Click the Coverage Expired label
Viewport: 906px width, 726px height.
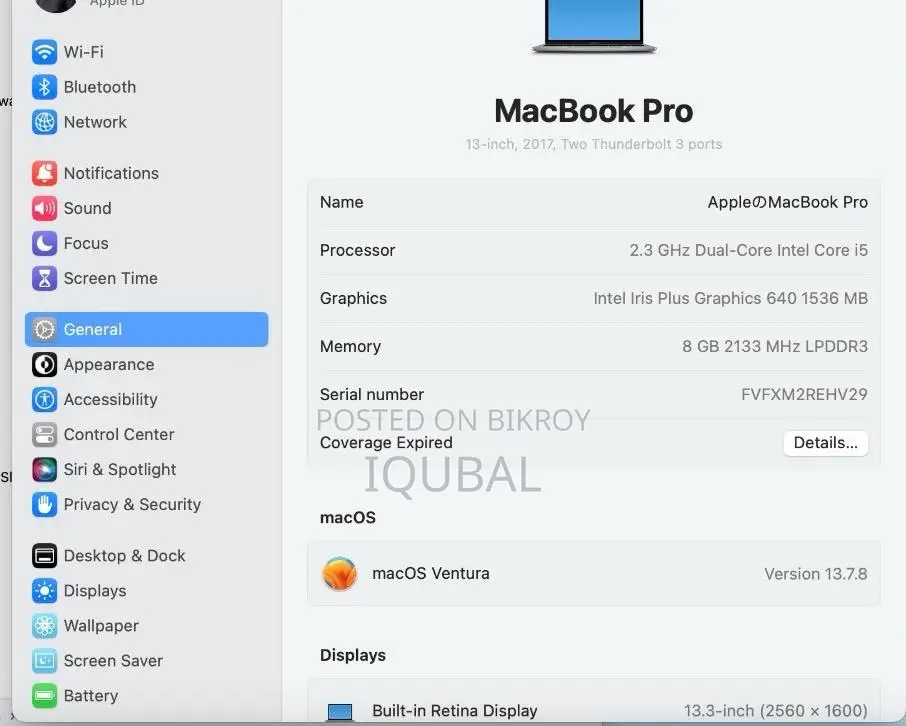387,443
